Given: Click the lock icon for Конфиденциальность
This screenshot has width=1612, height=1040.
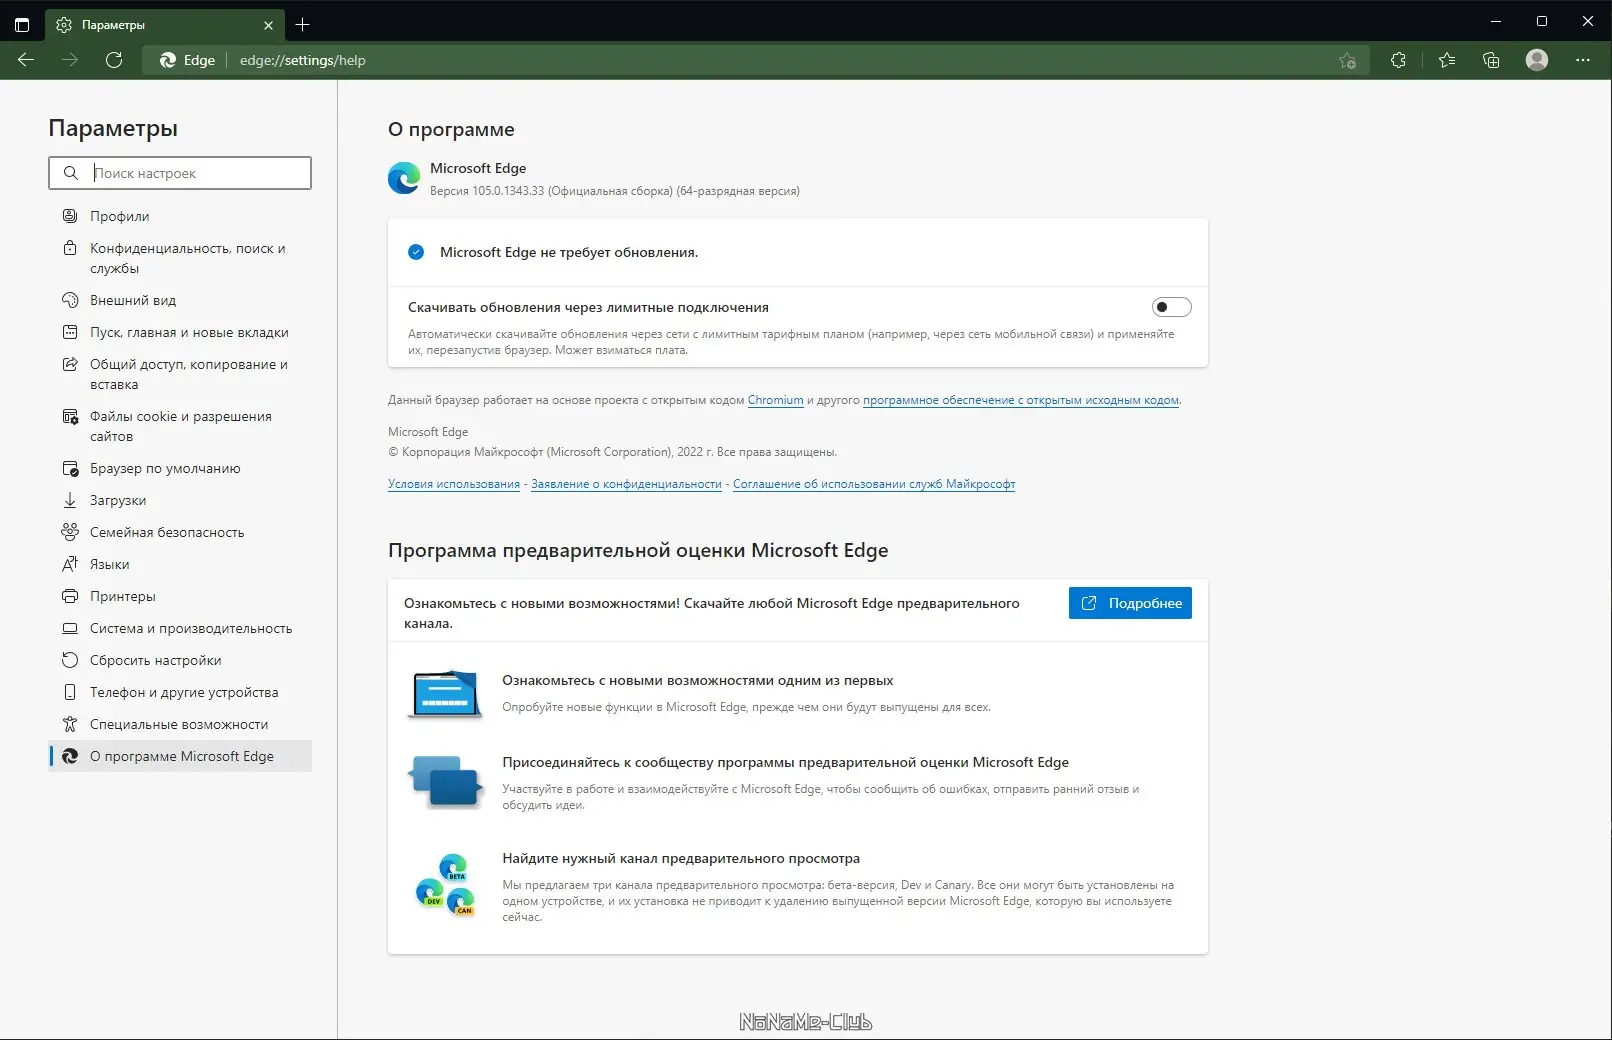Looking at the screenshot, I should coord(70,248).
